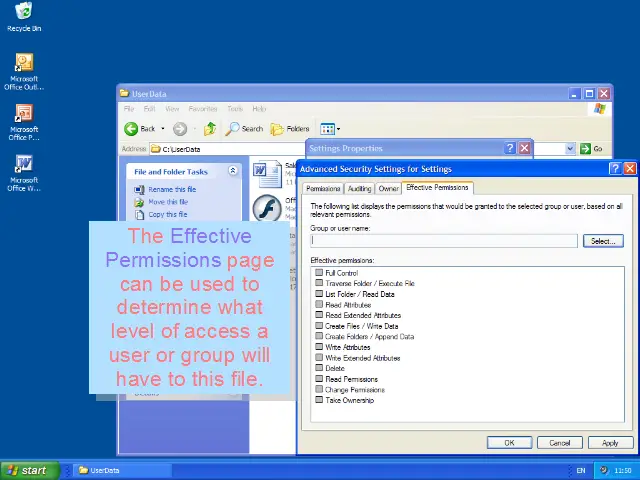Collapse the File and Folder Tasks panel
640x480 pixels.
coord(233,171)
